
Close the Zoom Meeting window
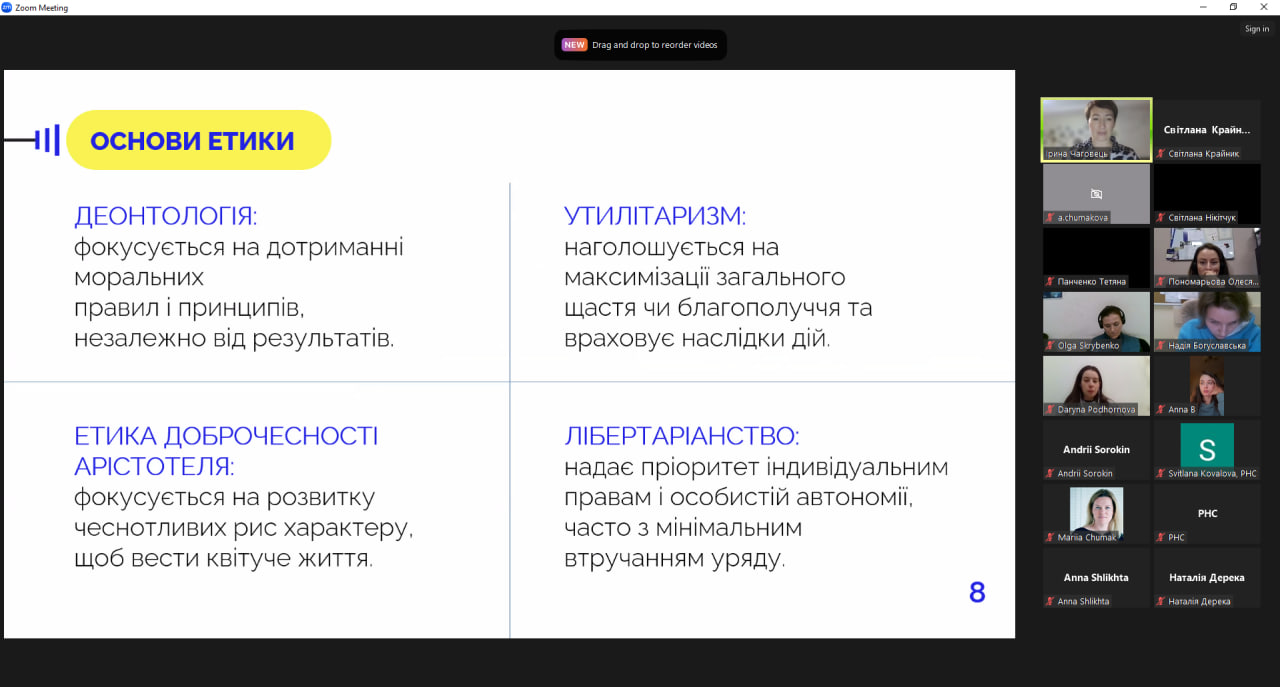1264,7
